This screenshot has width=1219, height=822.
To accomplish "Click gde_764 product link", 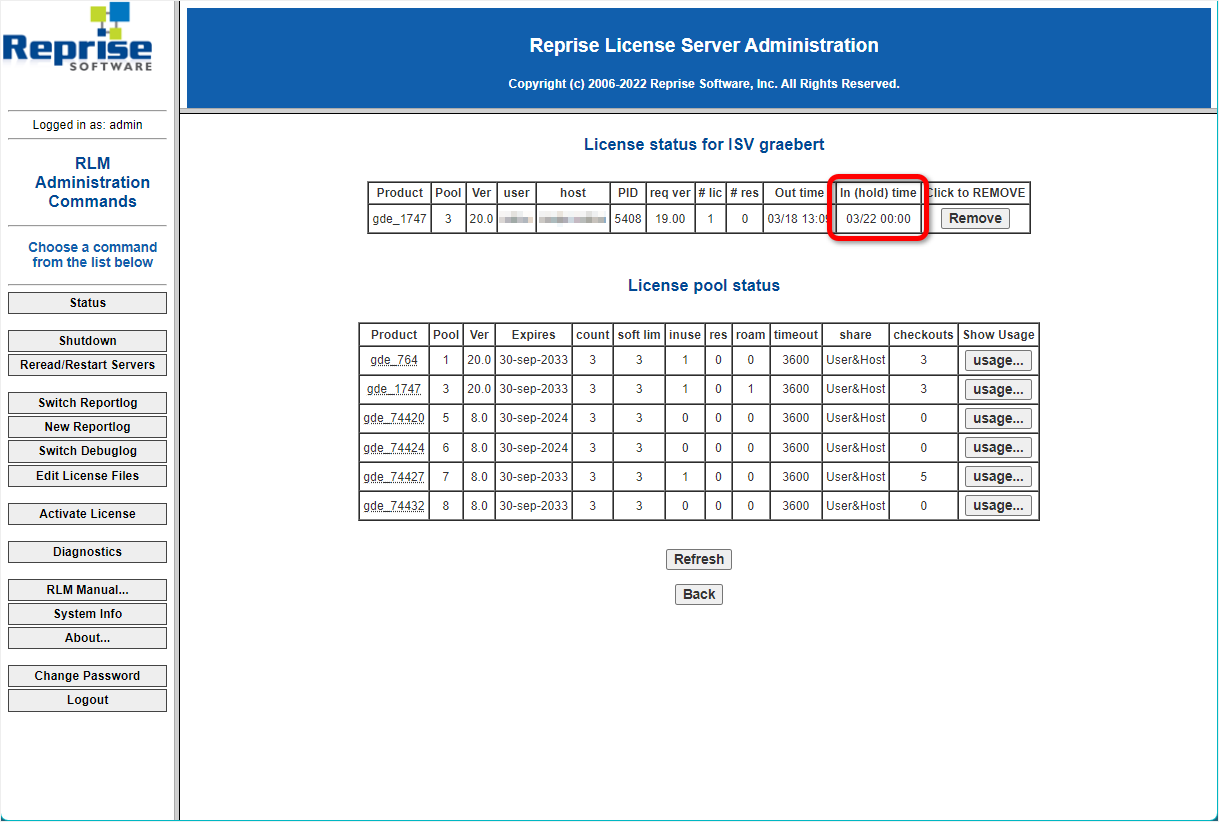I will 394,360.
